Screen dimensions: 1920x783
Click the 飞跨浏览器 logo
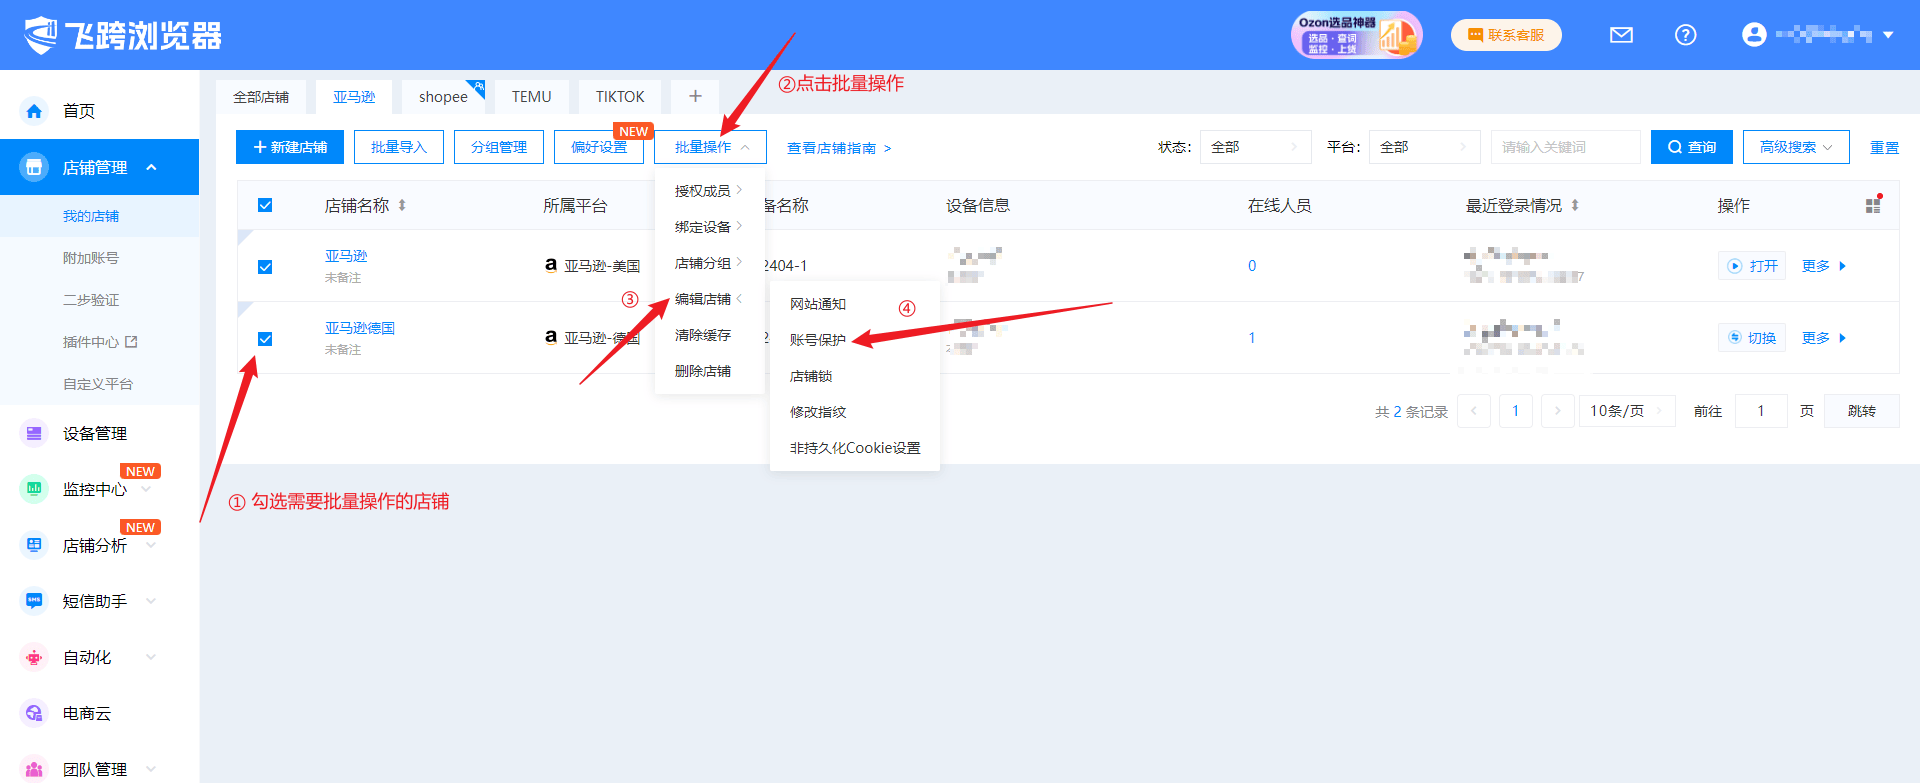(122, 35)
